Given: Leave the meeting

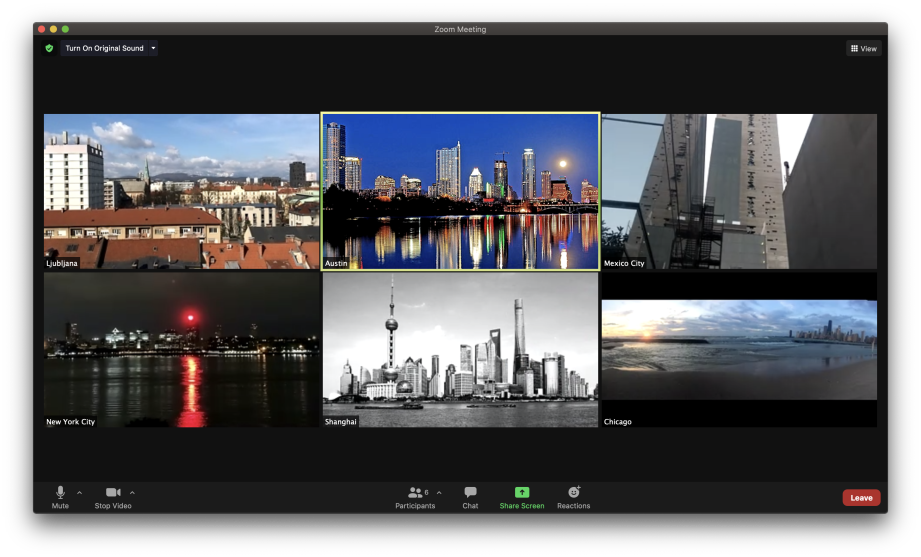Looking at the screenshot, I should 861,498.
